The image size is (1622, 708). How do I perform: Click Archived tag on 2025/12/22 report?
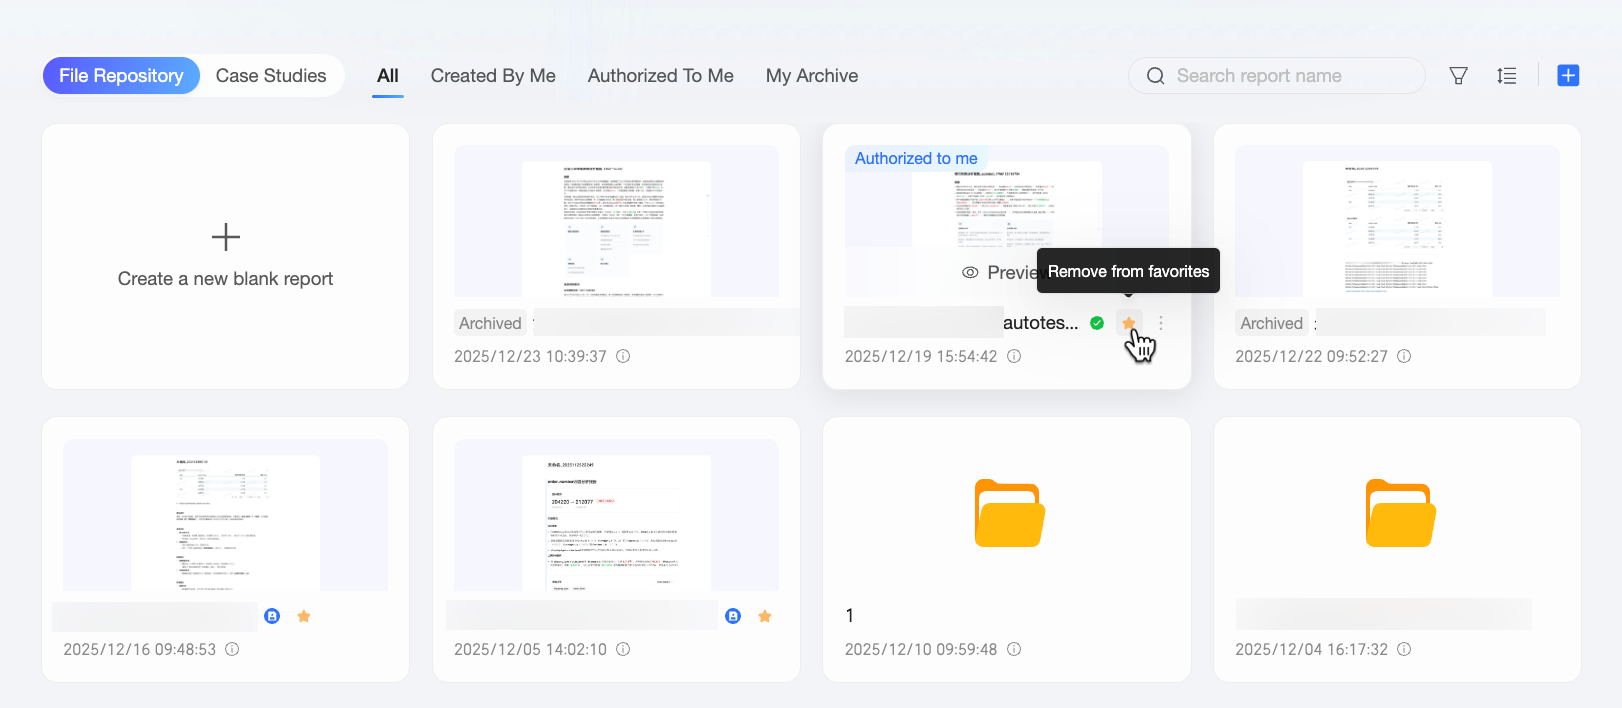pyautogui.click(x=1271, y=323)
